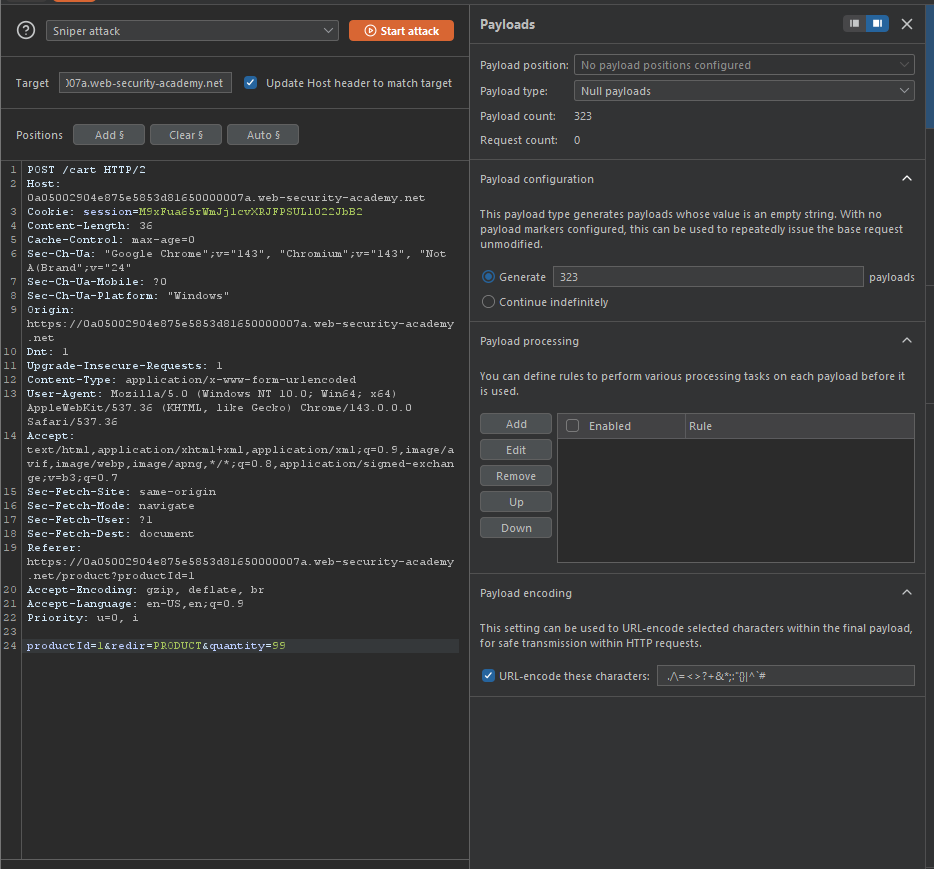Click the Sec-Ch-Ua-Mobile header line
The image size is (934, 869).
point(97,282)
